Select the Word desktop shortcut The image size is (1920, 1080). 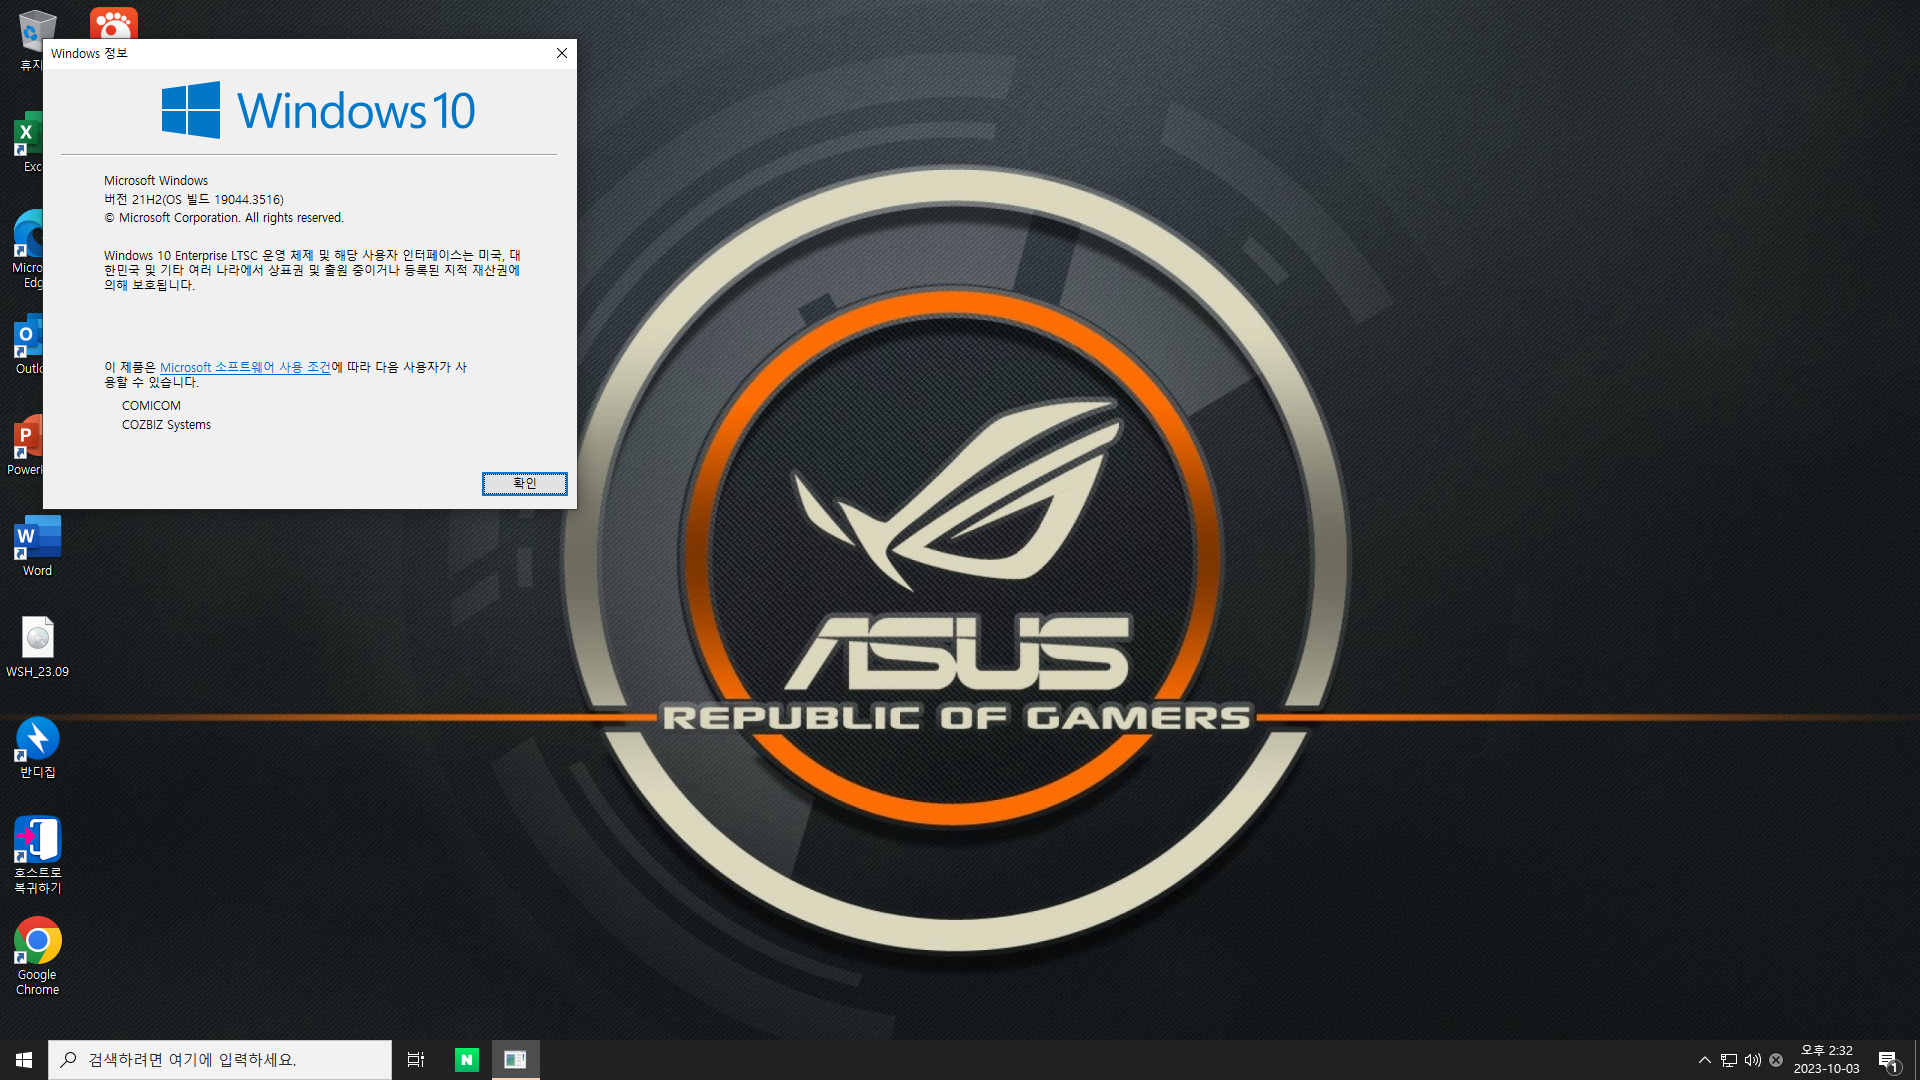point(37,546)
